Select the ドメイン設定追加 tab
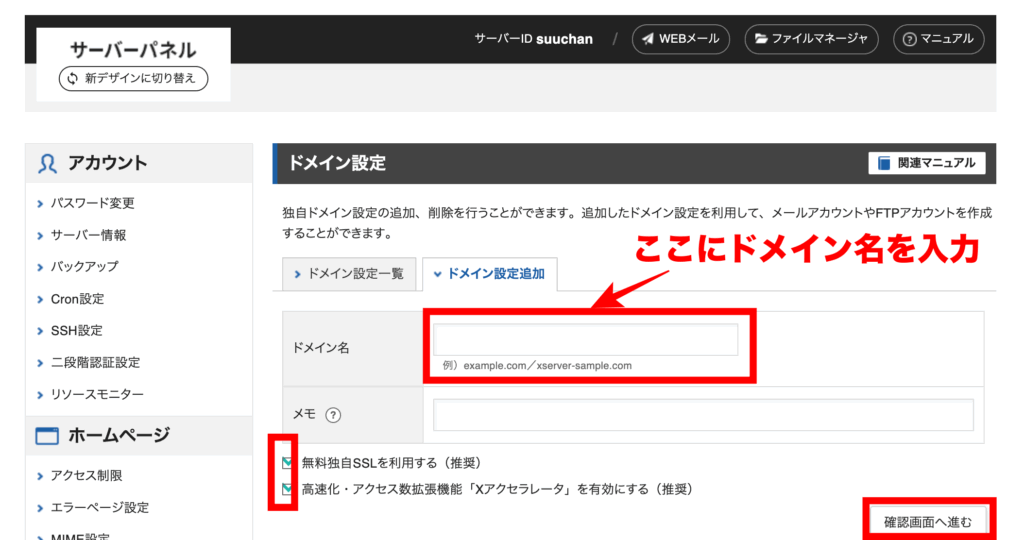This screenshot has width=1024, height=540. click(489, 273)
